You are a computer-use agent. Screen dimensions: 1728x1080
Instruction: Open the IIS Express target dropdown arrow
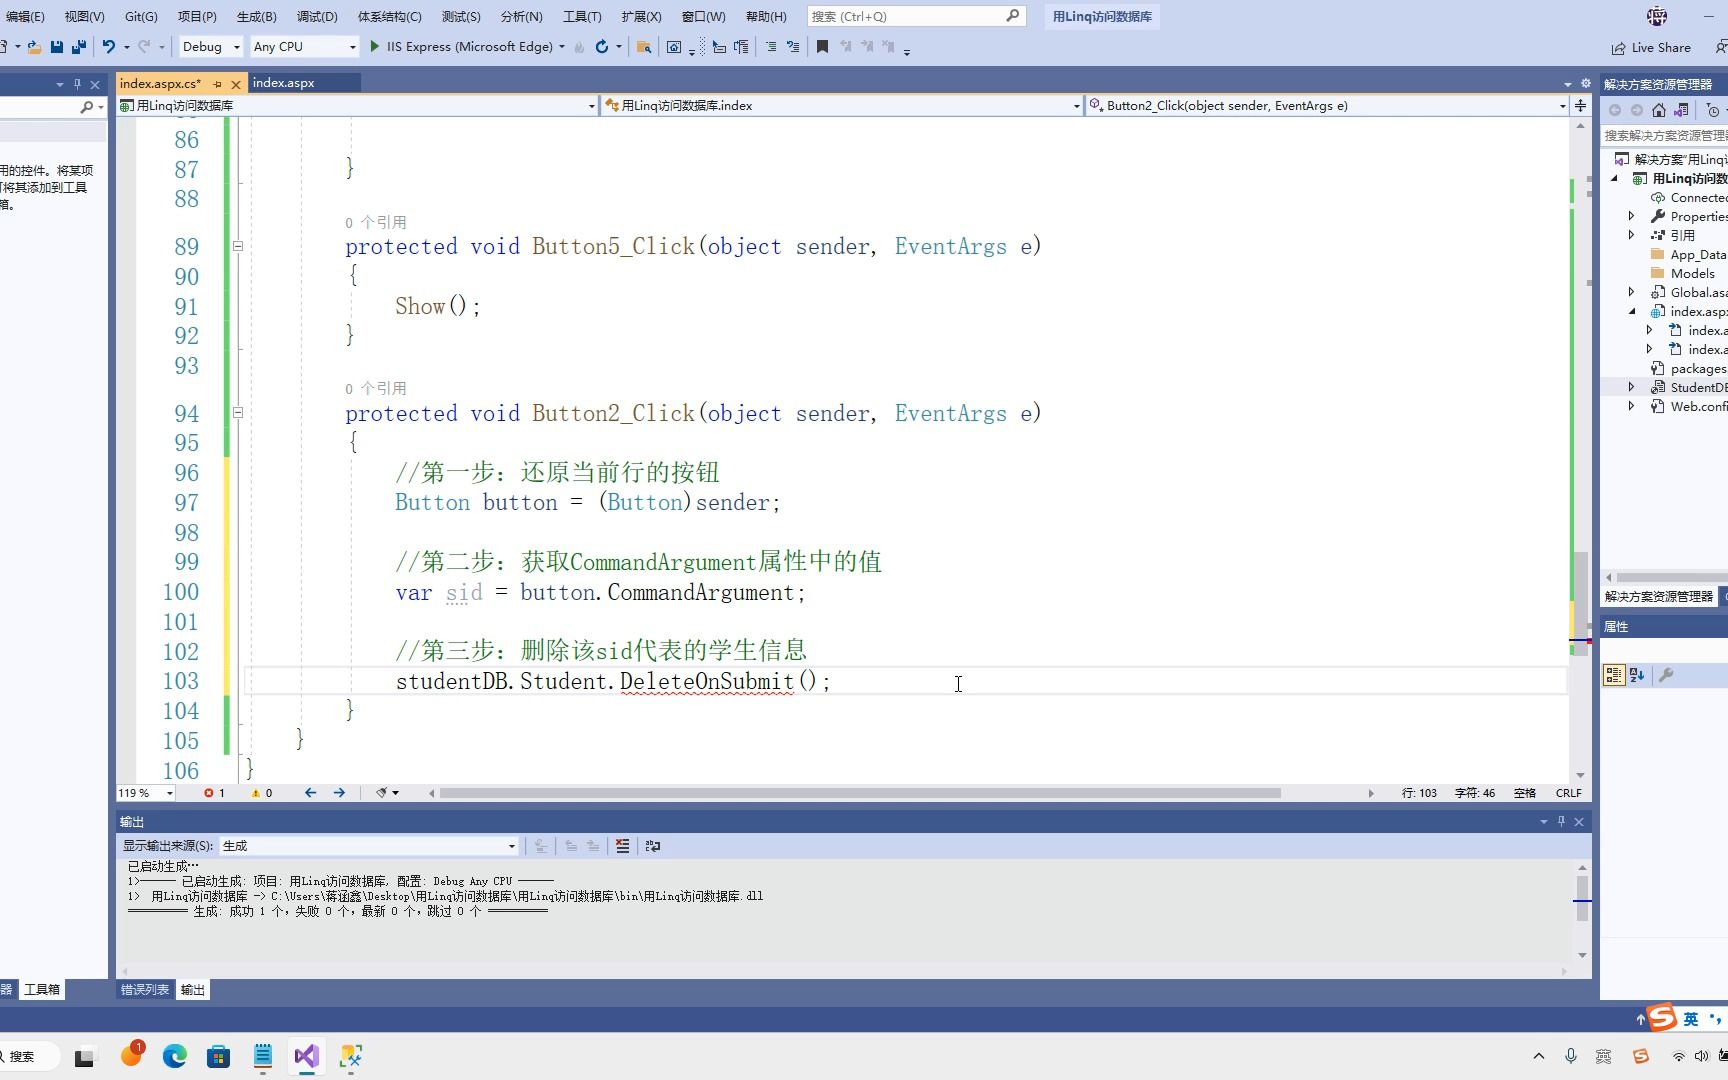[x=562, y=47]
